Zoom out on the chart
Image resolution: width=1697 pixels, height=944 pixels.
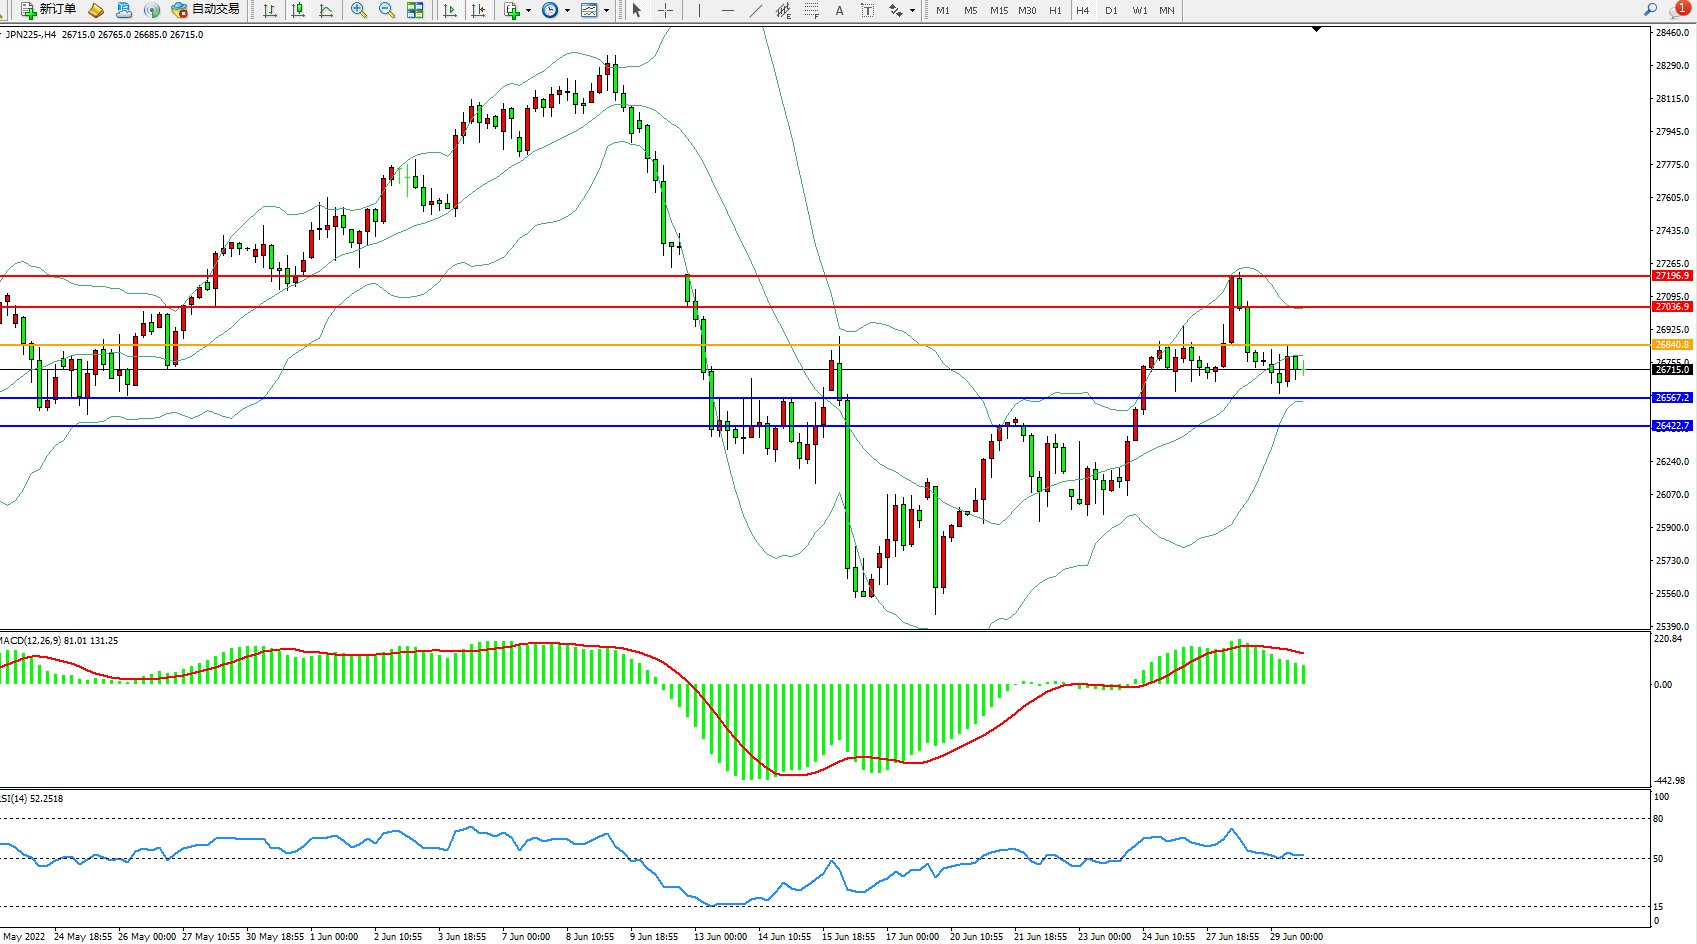[387, 10]
